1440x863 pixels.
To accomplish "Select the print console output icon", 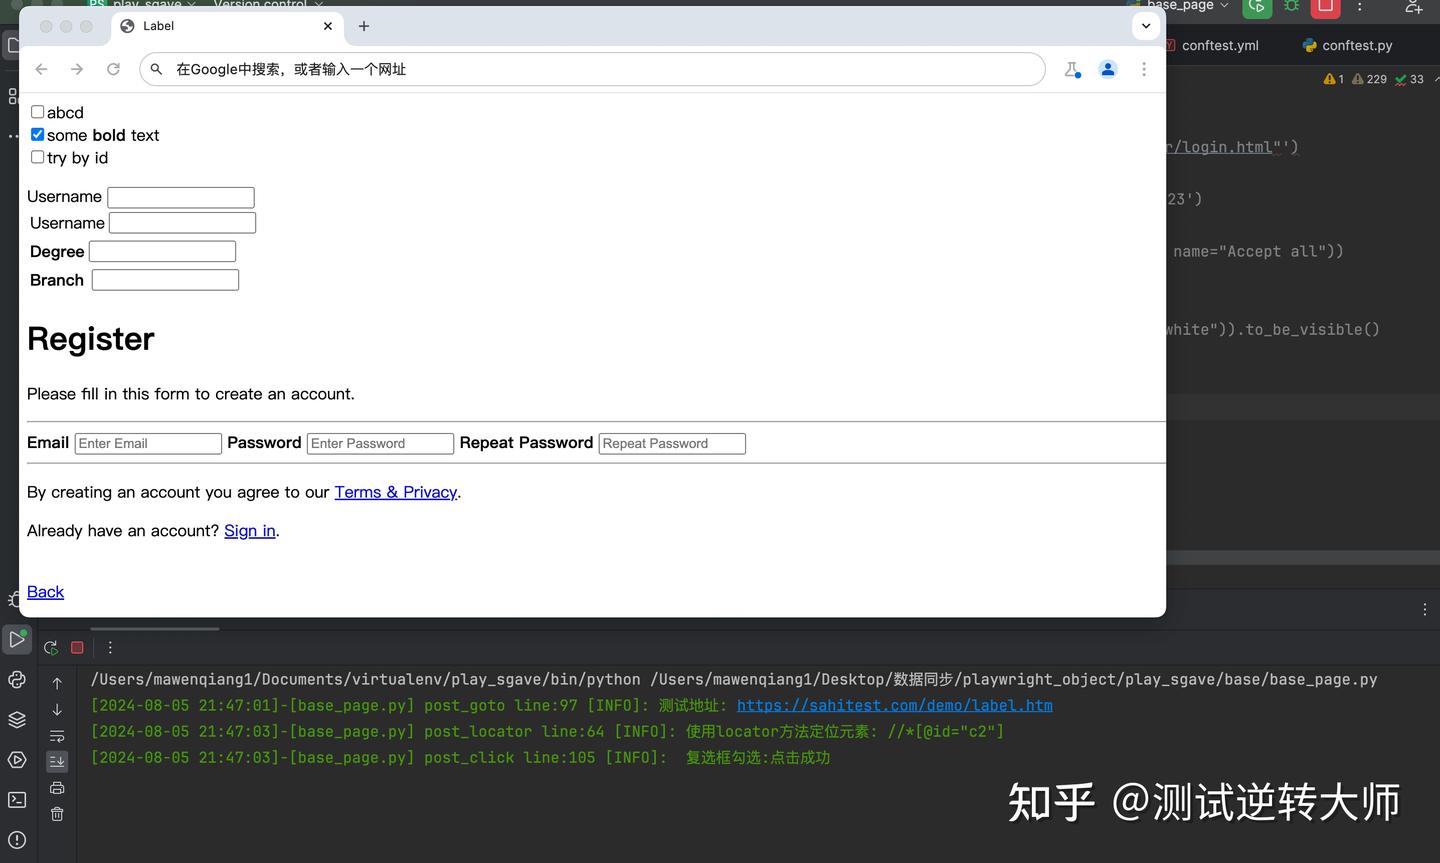I will (x=57, y=788).
